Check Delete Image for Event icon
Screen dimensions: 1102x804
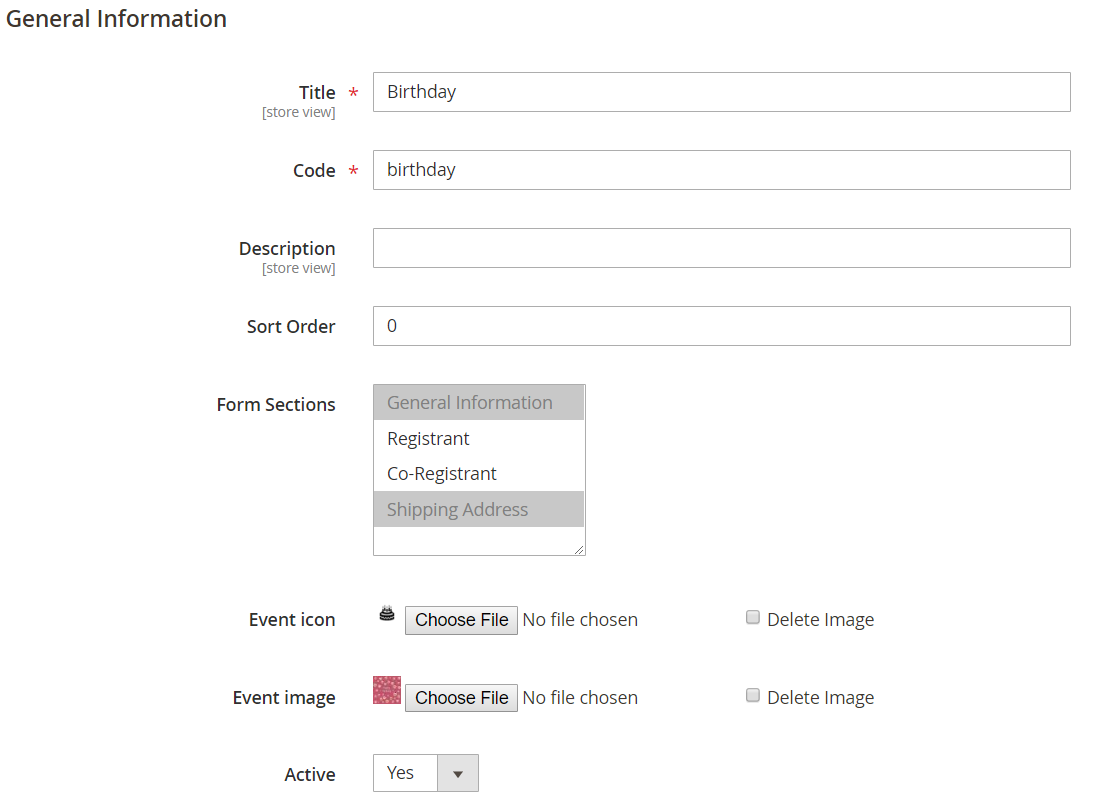tap(753, 618)
